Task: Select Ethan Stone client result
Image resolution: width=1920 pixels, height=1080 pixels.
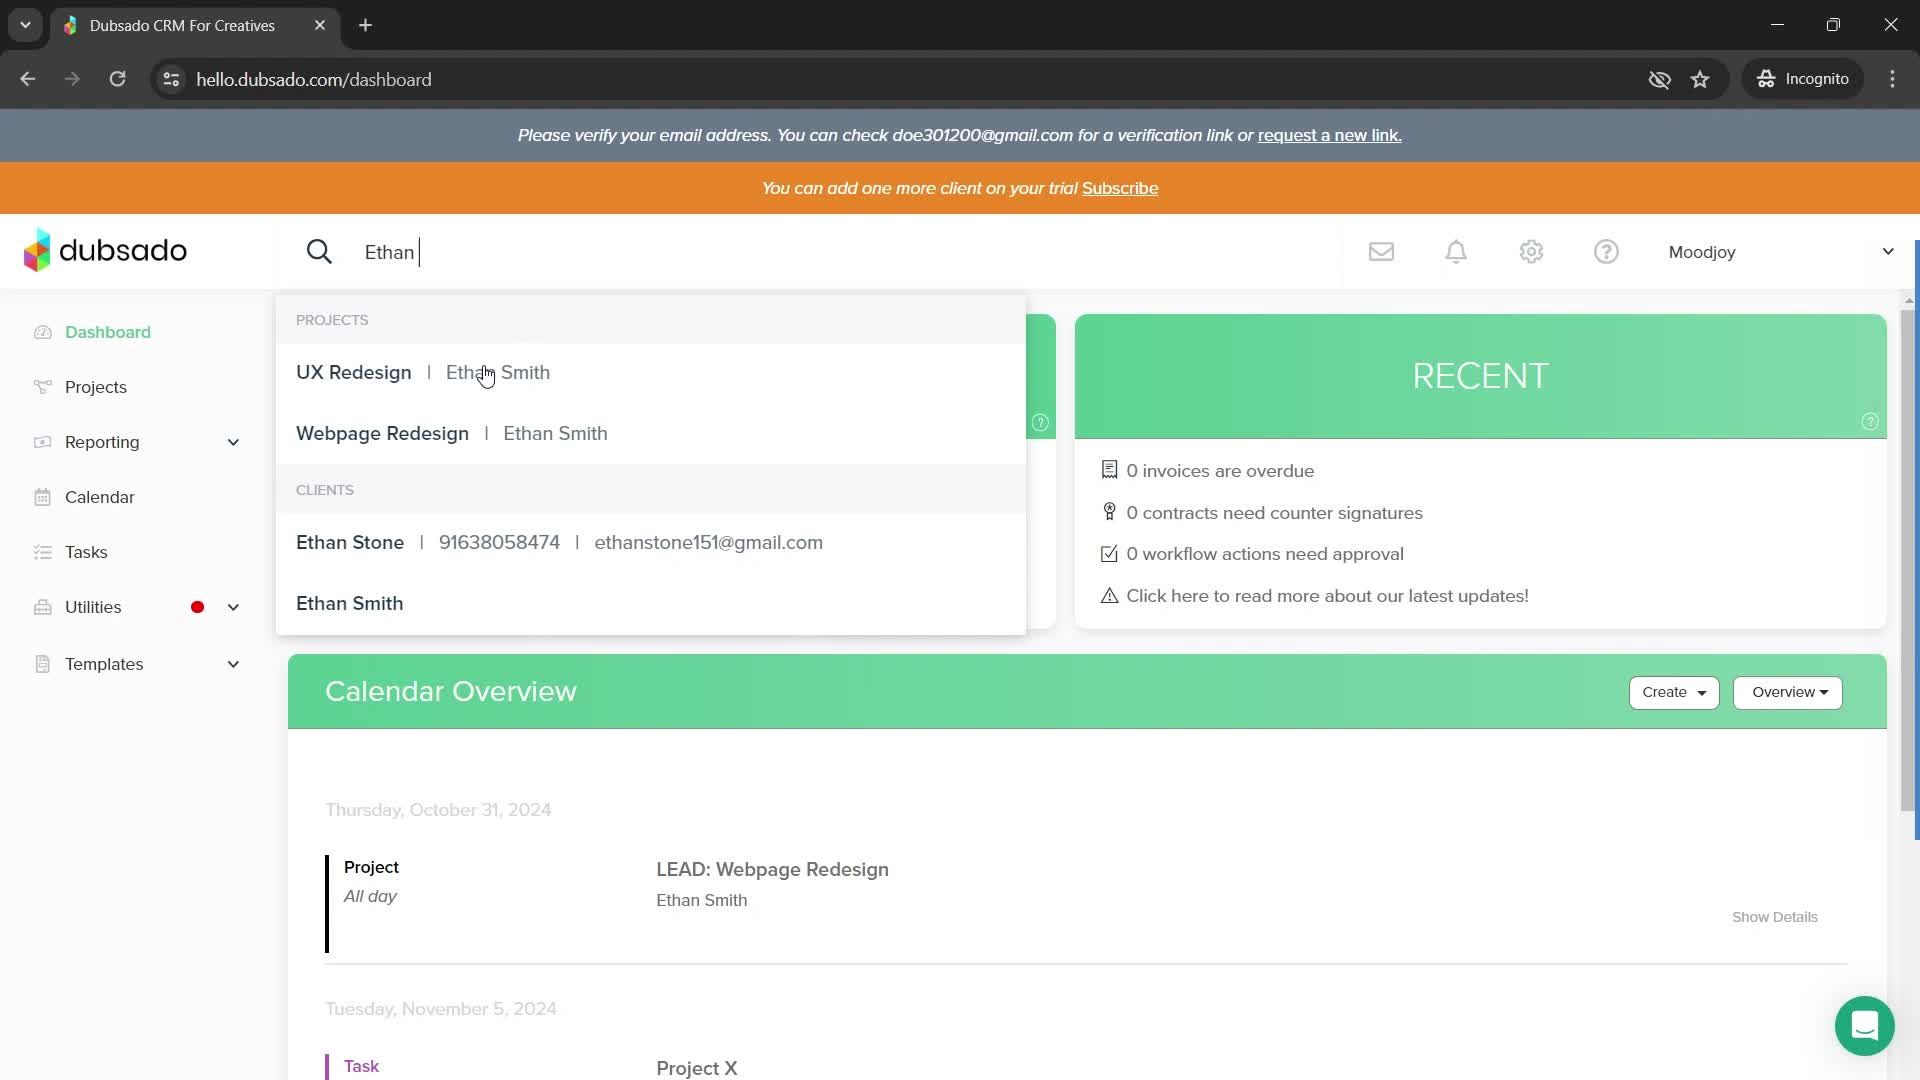Action: [x=651, y=542]
